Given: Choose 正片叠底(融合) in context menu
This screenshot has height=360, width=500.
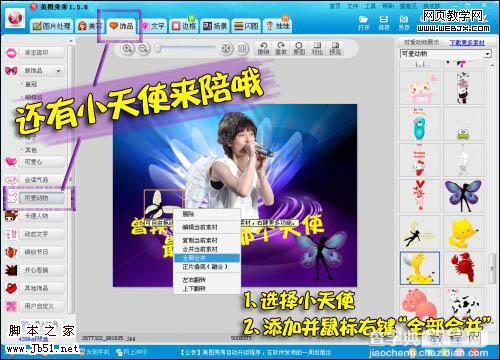Looking at the screenshot, I should click(207, 267).
